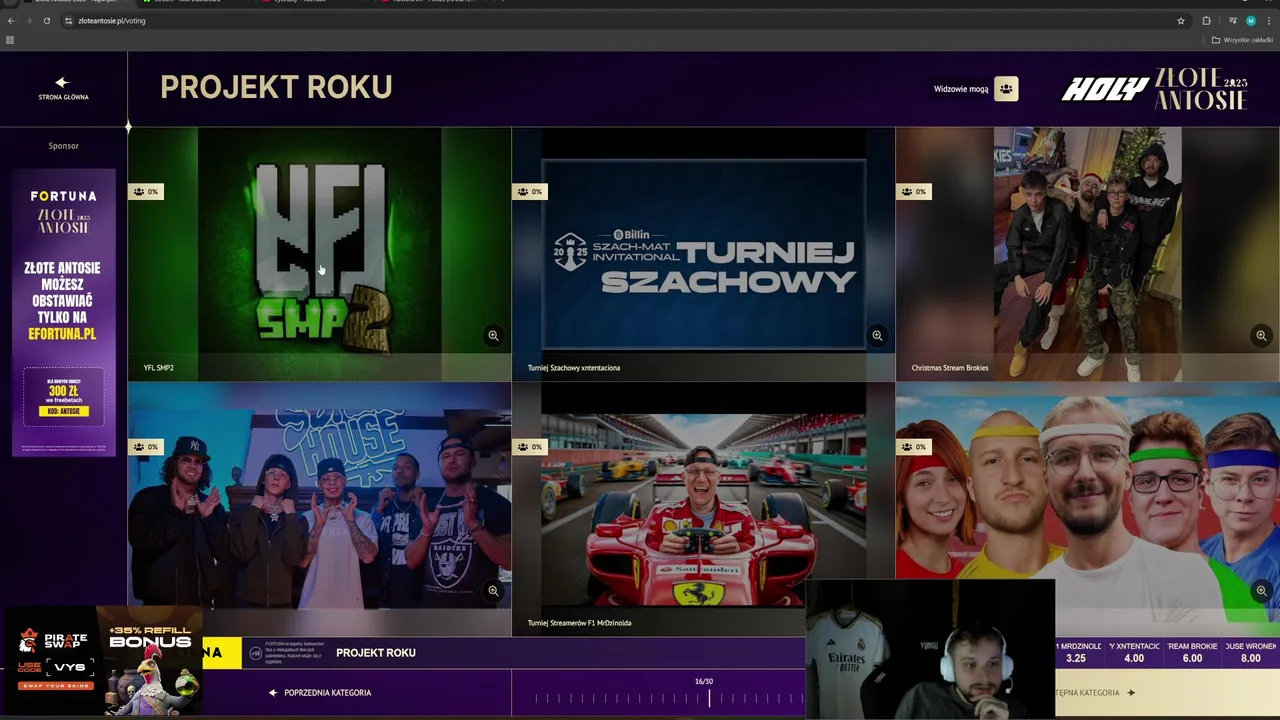The image size is (1280, 720).
Task: Zoom the Christmas Stream Brokies image with magnifier
Action: (x=1261, y=336)
